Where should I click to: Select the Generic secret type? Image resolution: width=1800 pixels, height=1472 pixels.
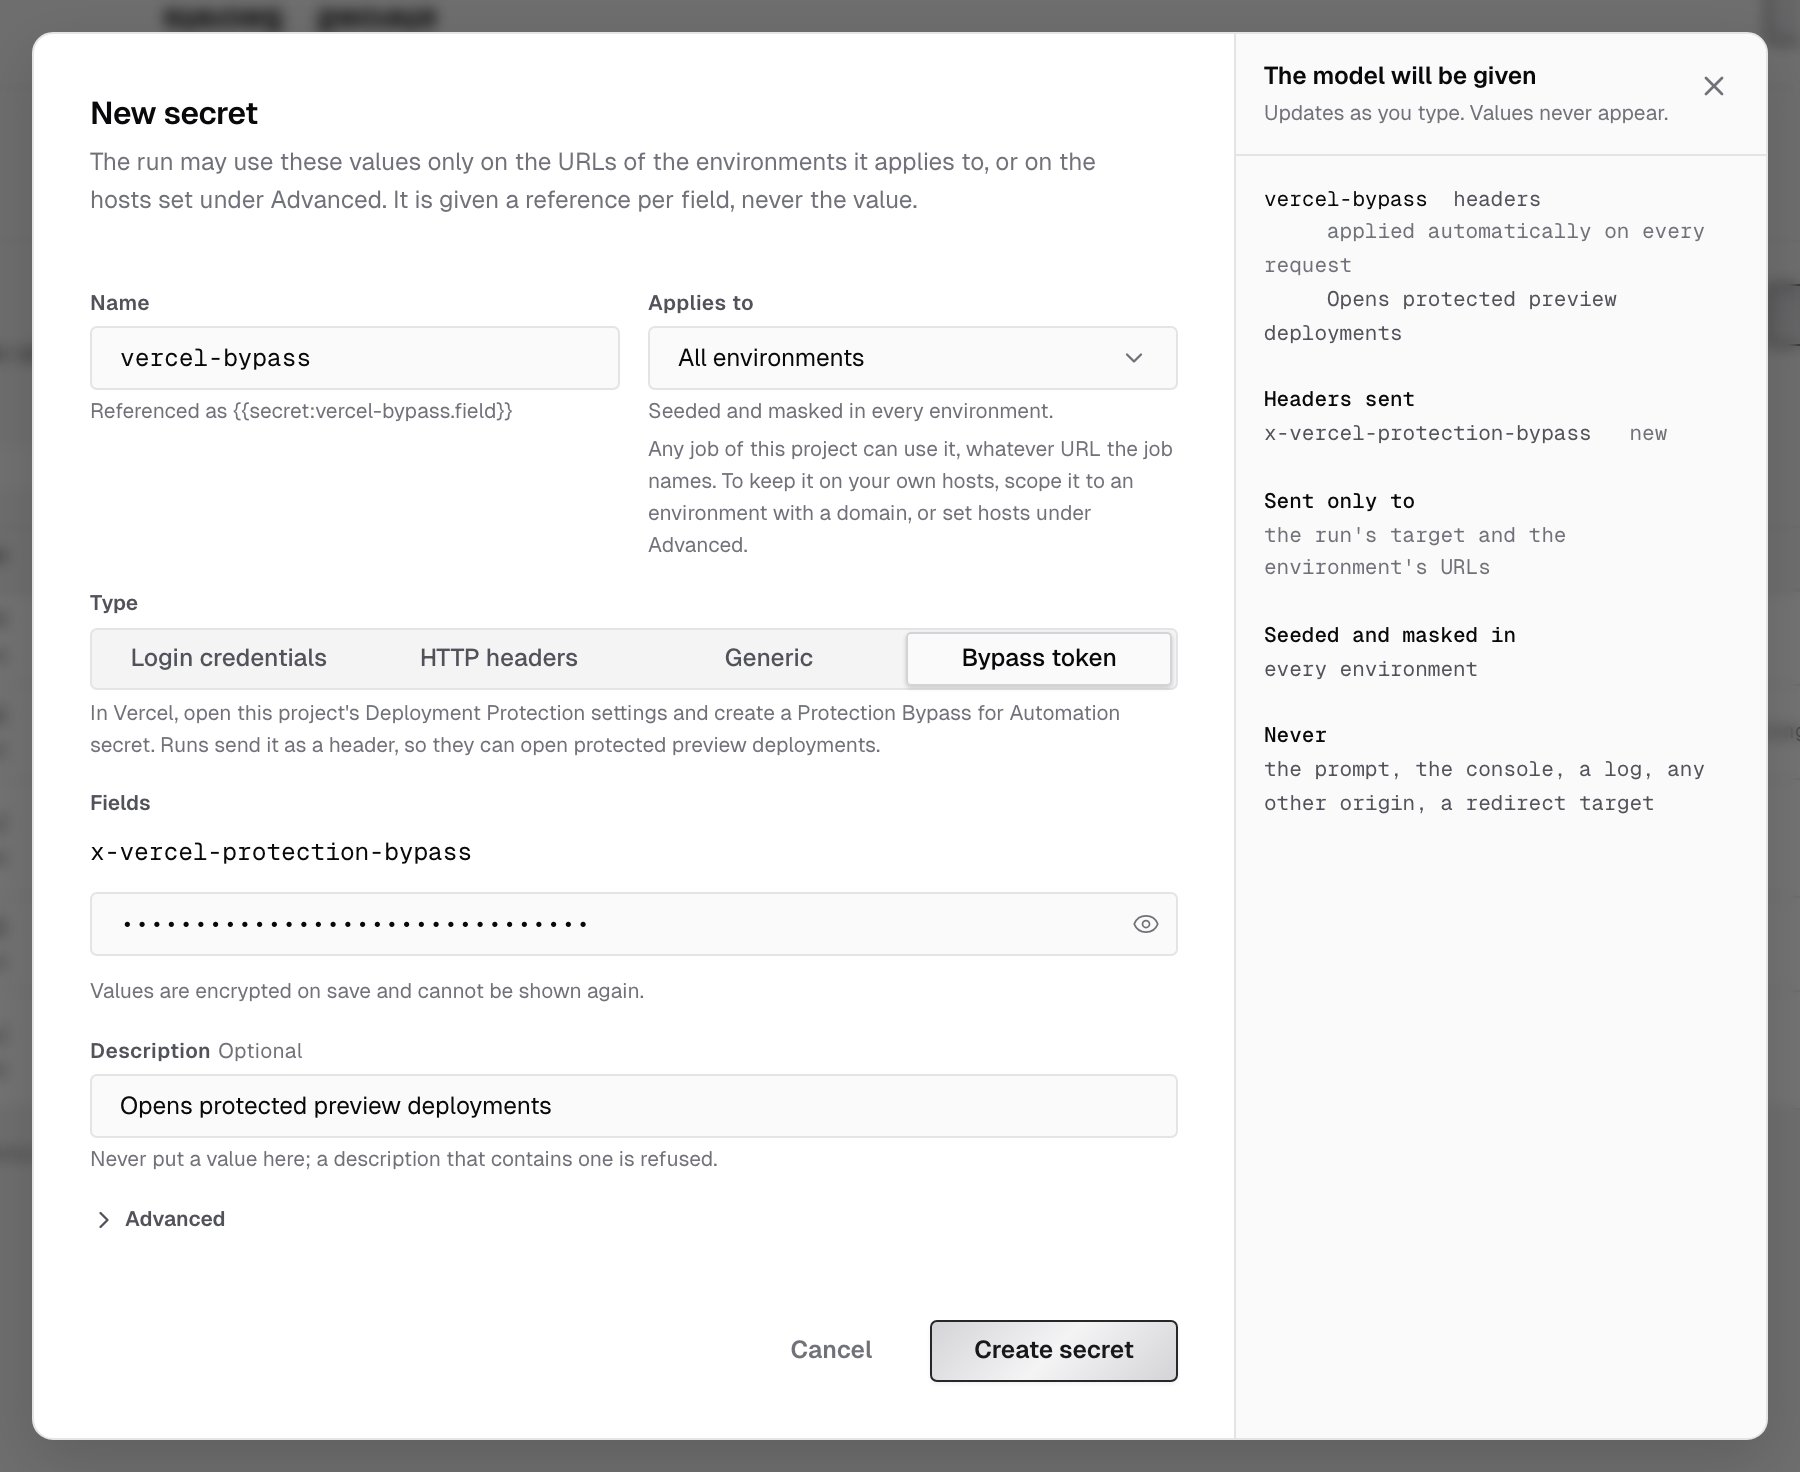point(768,658)
